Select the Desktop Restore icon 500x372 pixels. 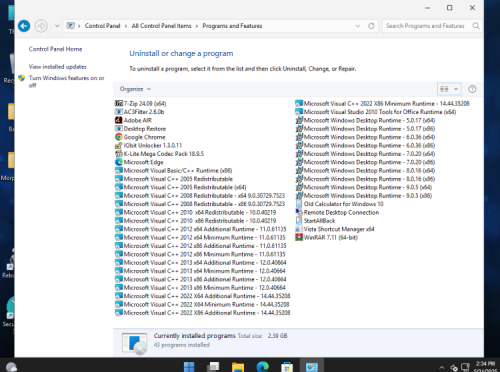pyautogui.click(x=119, y=128)
